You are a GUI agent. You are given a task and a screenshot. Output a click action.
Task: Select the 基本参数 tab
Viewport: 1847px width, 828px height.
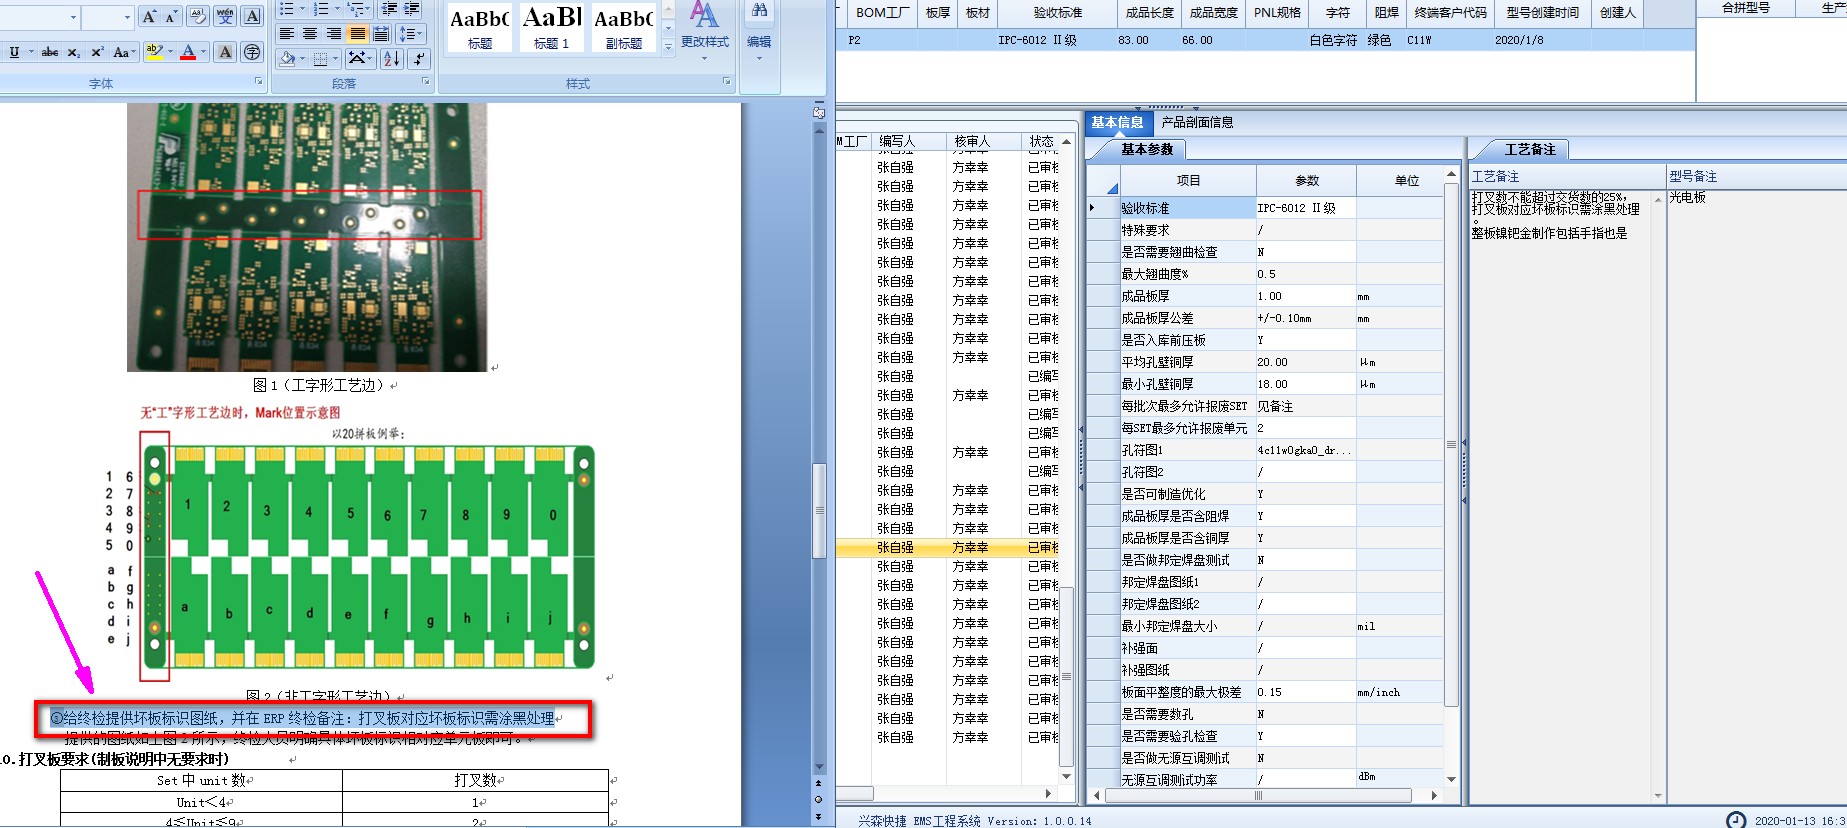1146,149
